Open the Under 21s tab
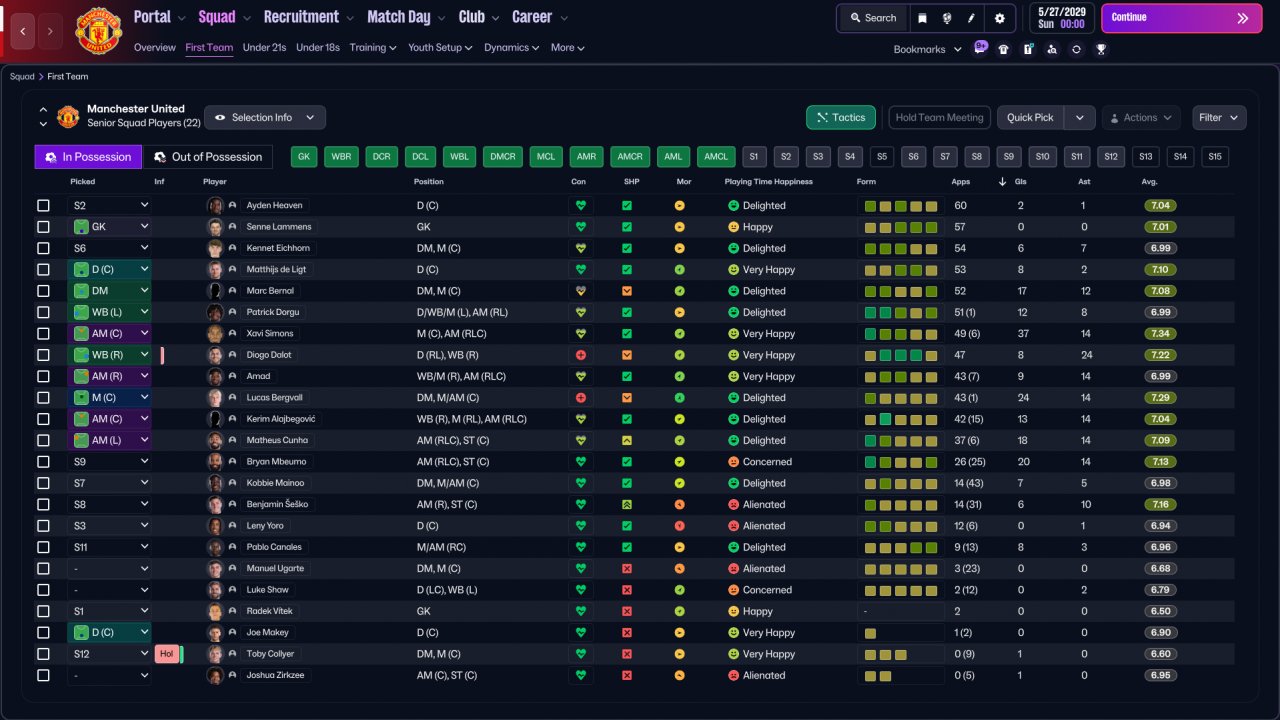Screen dimensions: 1280x720 [264, 48]
